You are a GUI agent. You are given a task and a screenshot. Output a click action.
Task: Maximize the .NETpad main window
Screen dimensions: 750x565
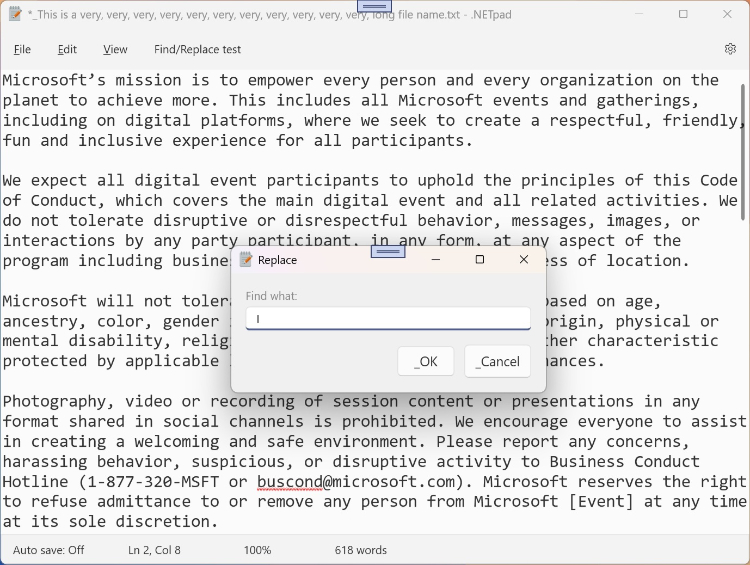tap(683, 14)
